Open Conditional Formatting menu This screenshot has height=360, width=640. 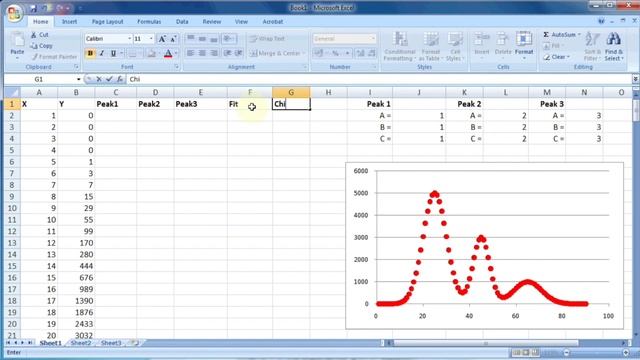tap(400, 47)
